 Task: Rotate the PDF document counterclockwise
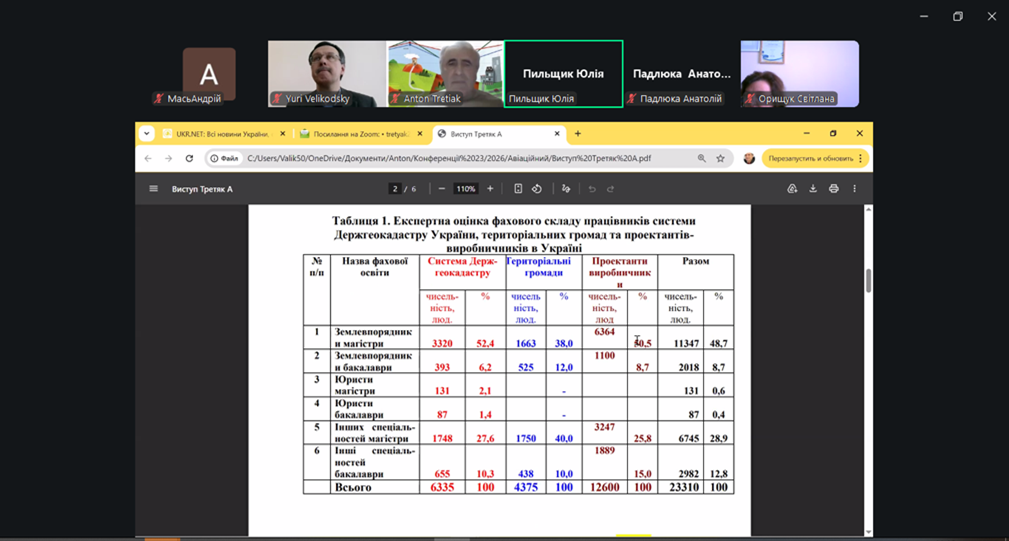click(x=537, y=189)
